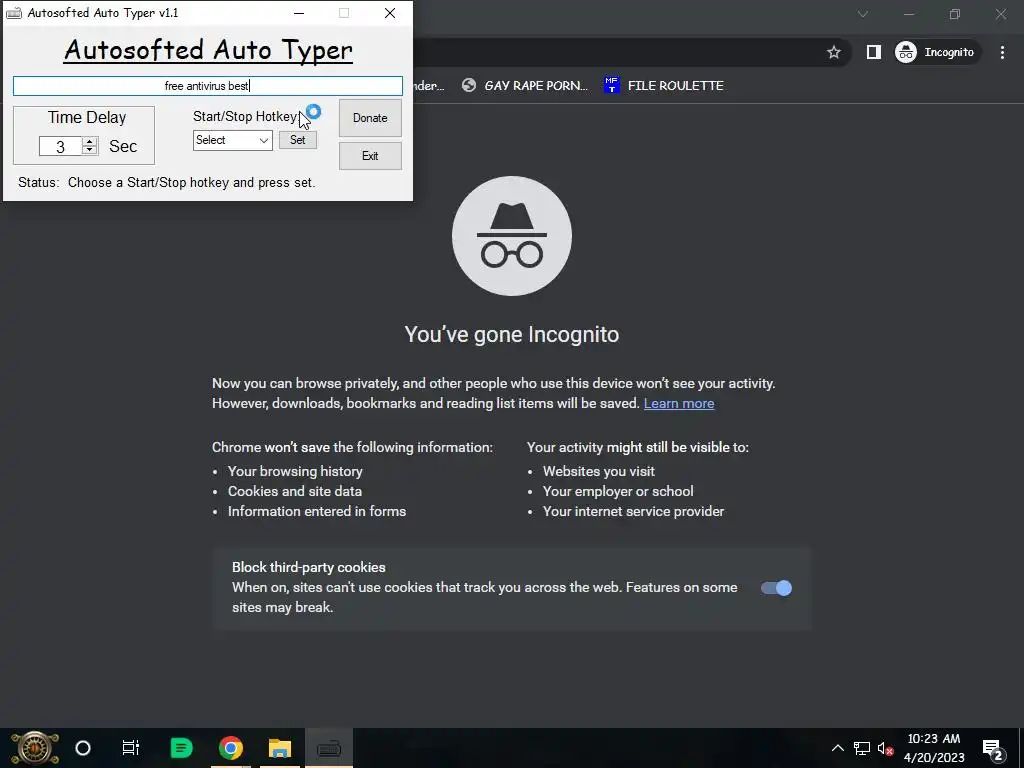Decrease Time Delay with the down arrow
The height and width of the screenshot is (768, 1024).
[90, 150]
